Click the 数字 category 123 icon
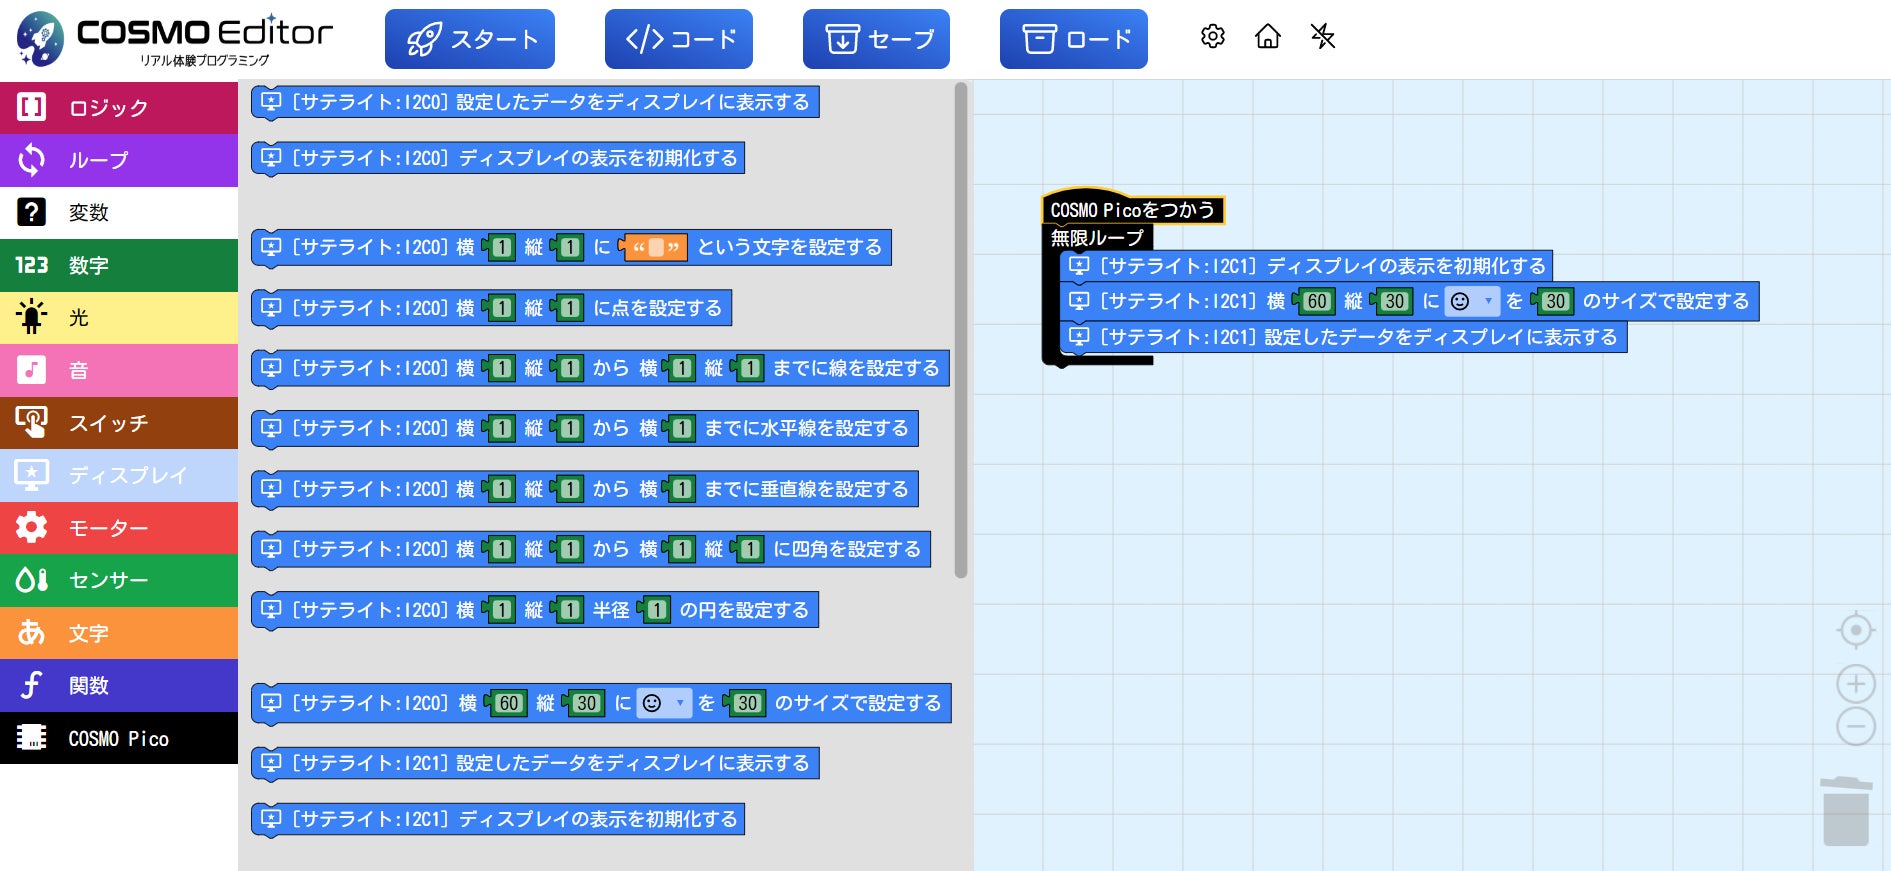This screenshot has width=1891, height=871. tap(32, 265)
